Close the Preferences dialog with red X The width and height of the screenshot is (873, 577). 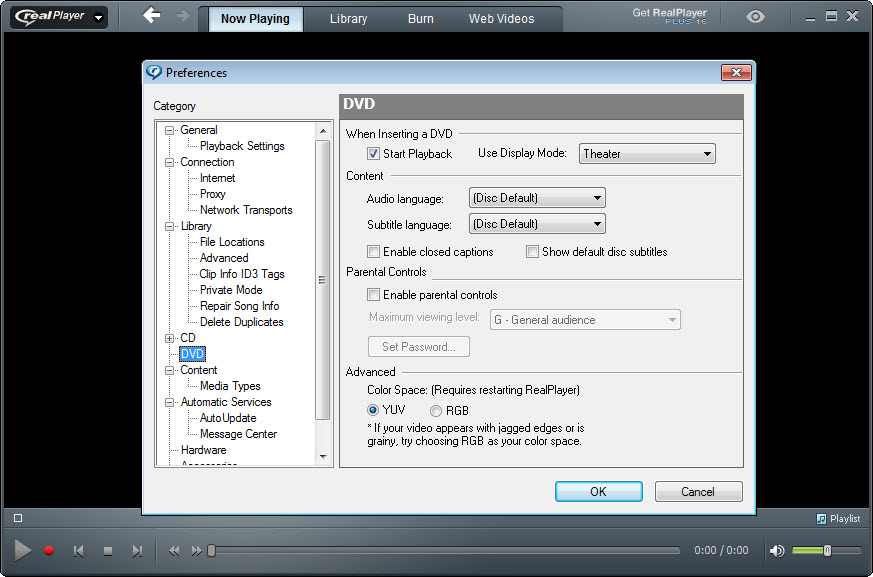click(x=736, y=72)
